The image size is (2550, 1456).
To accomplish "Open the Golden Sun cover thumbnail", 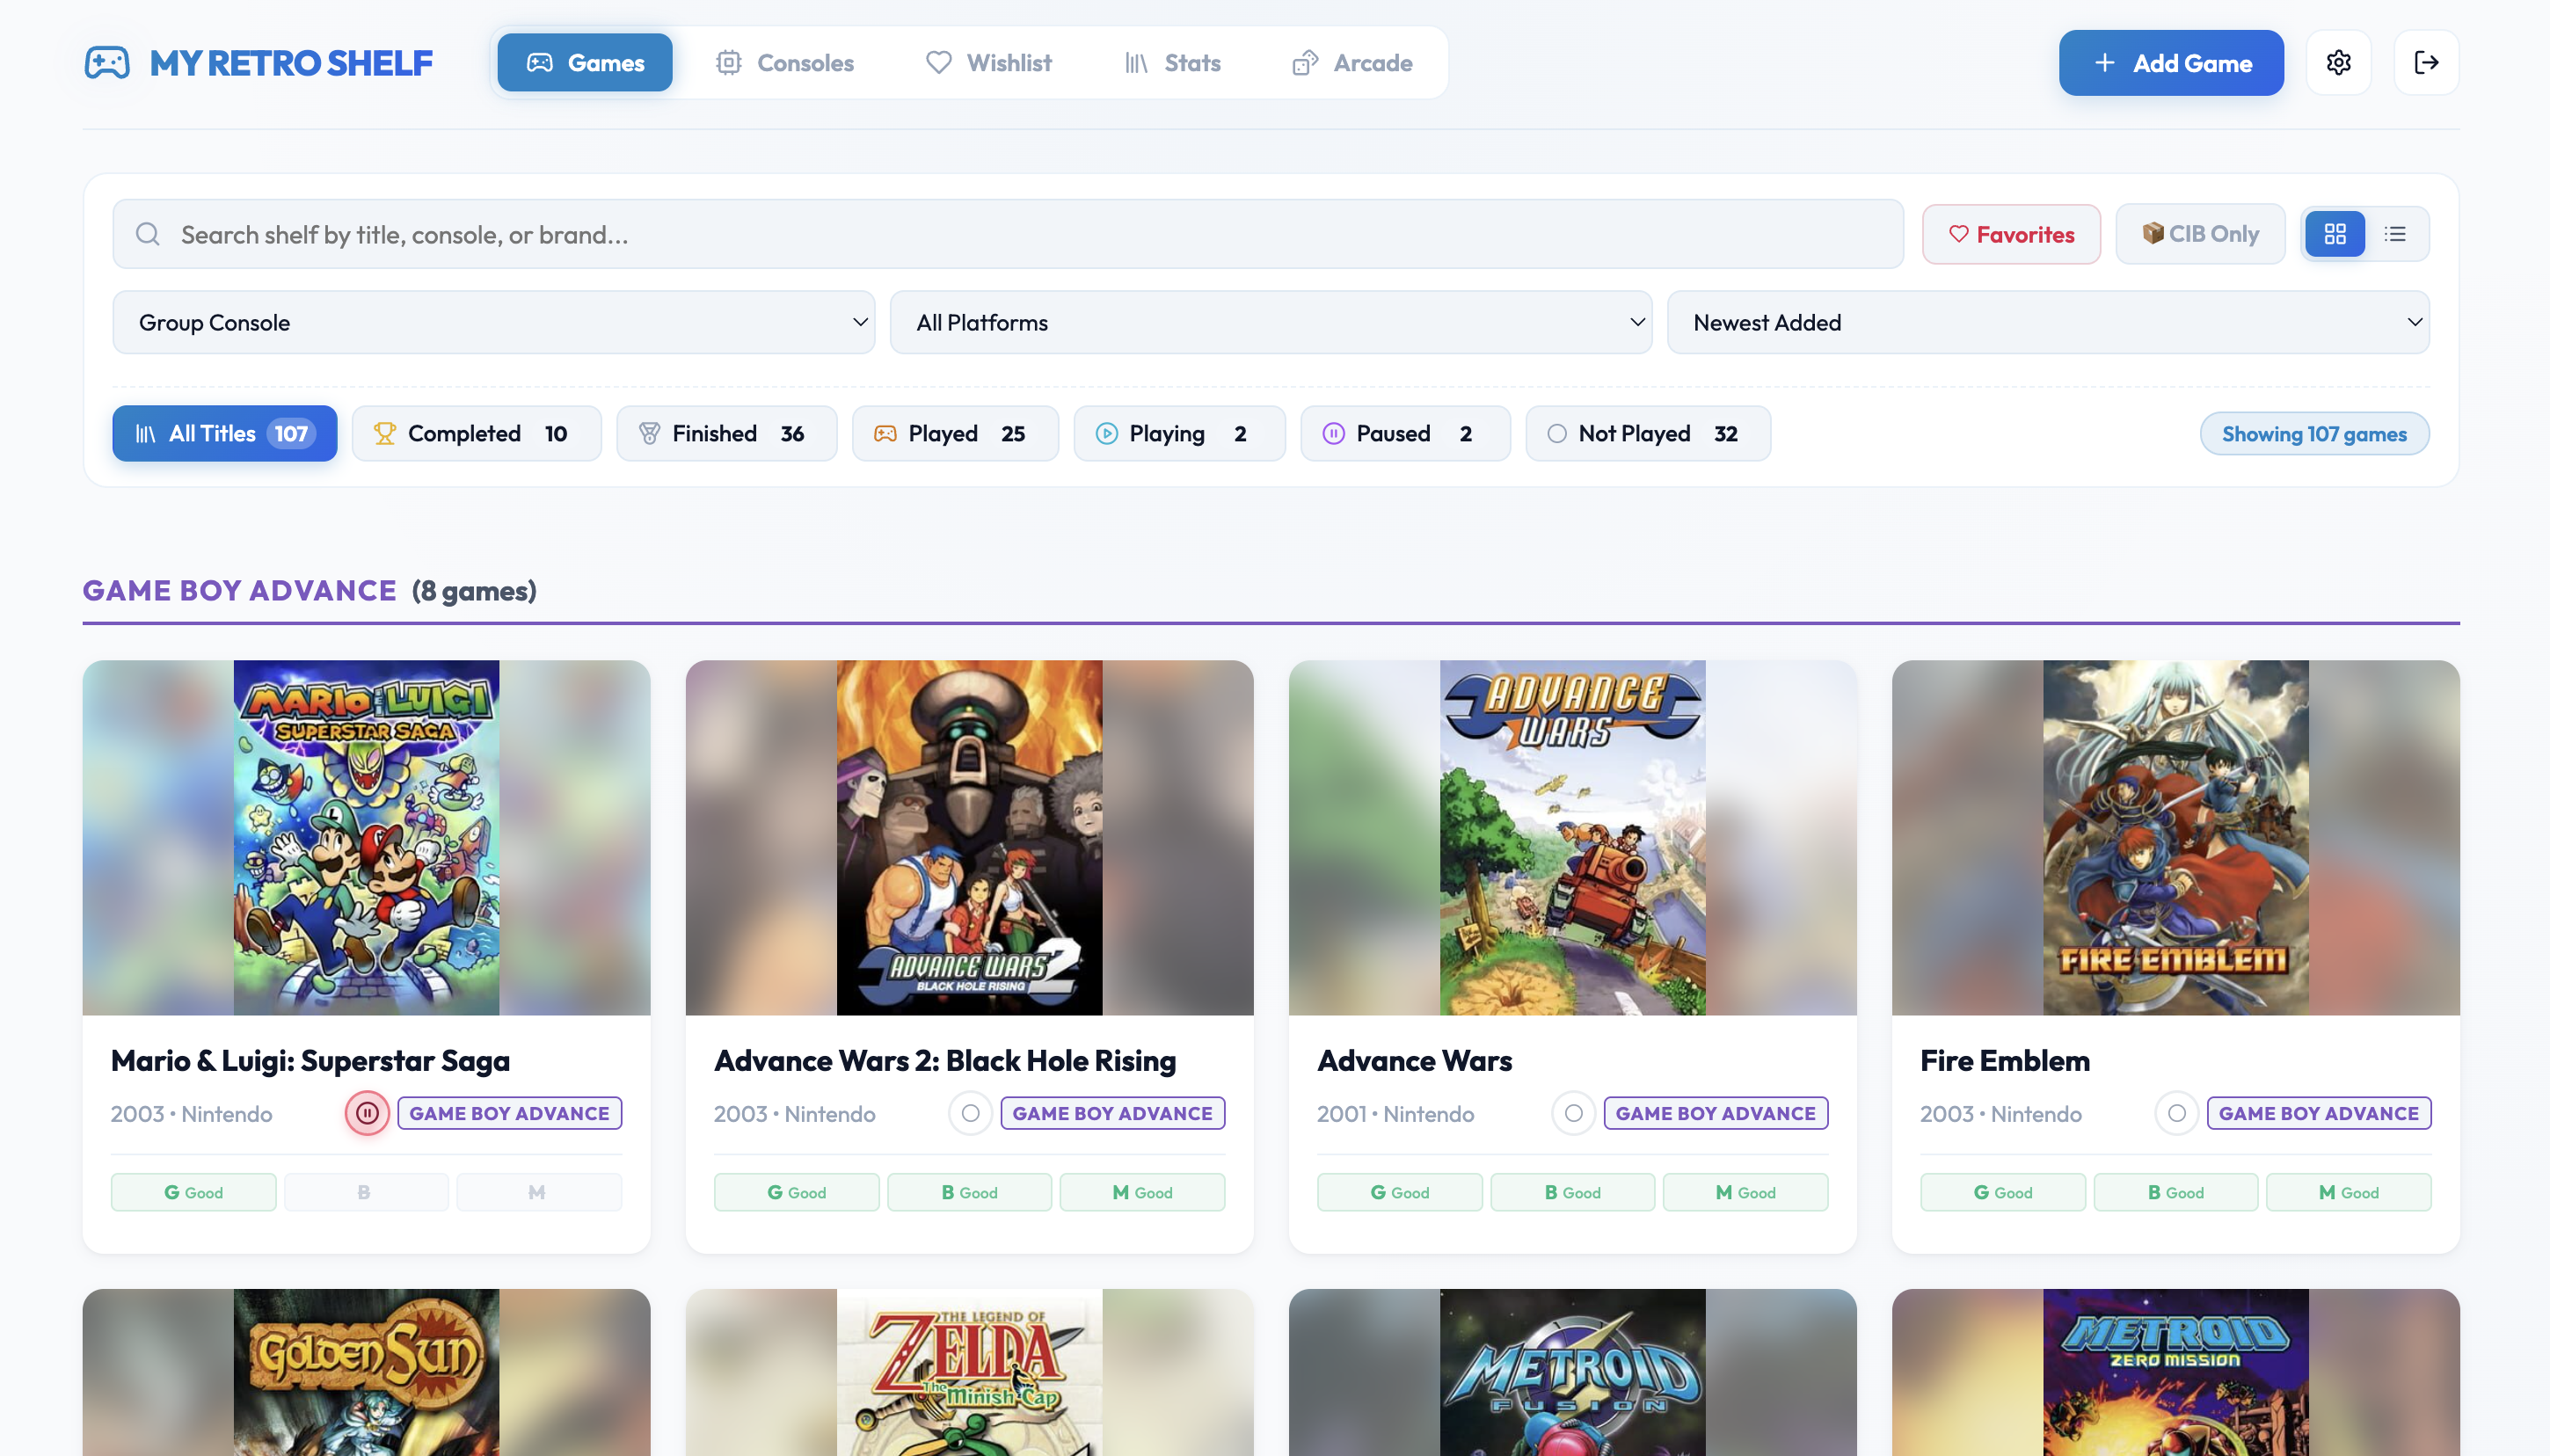I will click(x=366, y=1372).
